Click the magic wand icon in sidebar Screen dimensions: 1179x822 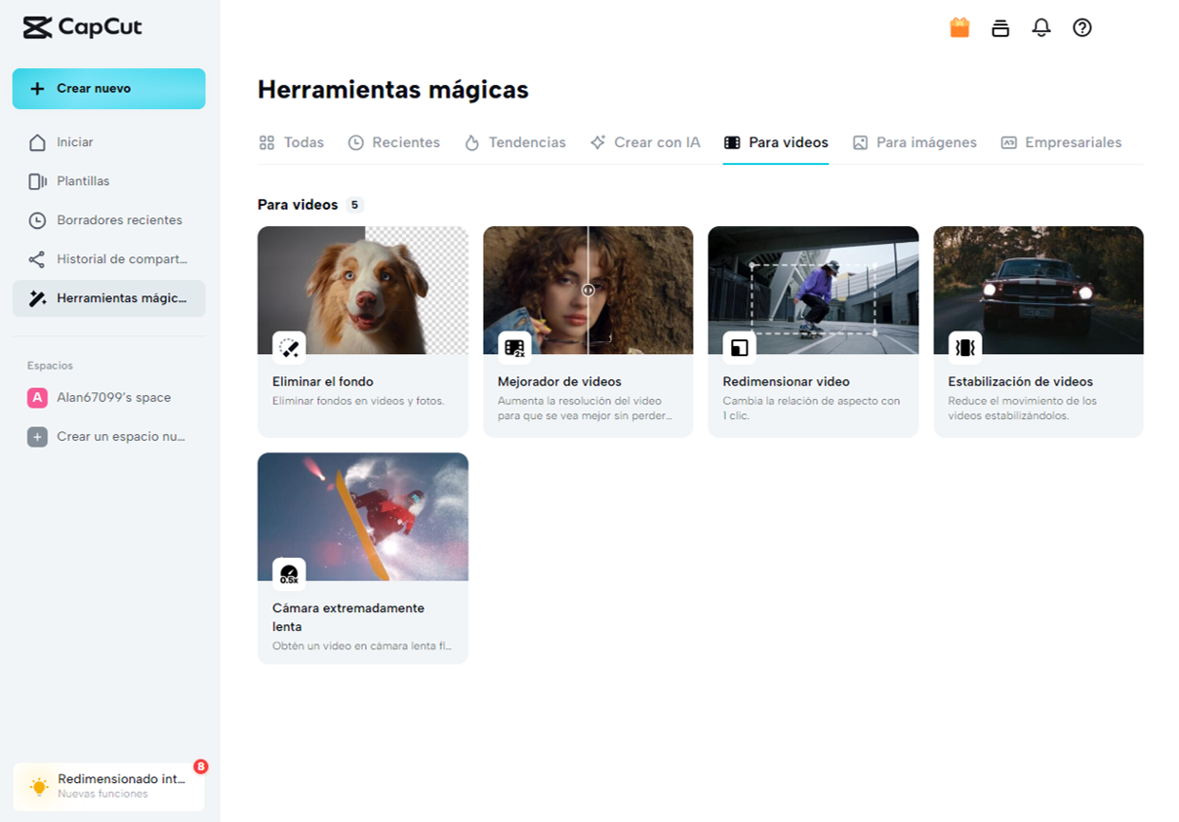click(37, 299)
